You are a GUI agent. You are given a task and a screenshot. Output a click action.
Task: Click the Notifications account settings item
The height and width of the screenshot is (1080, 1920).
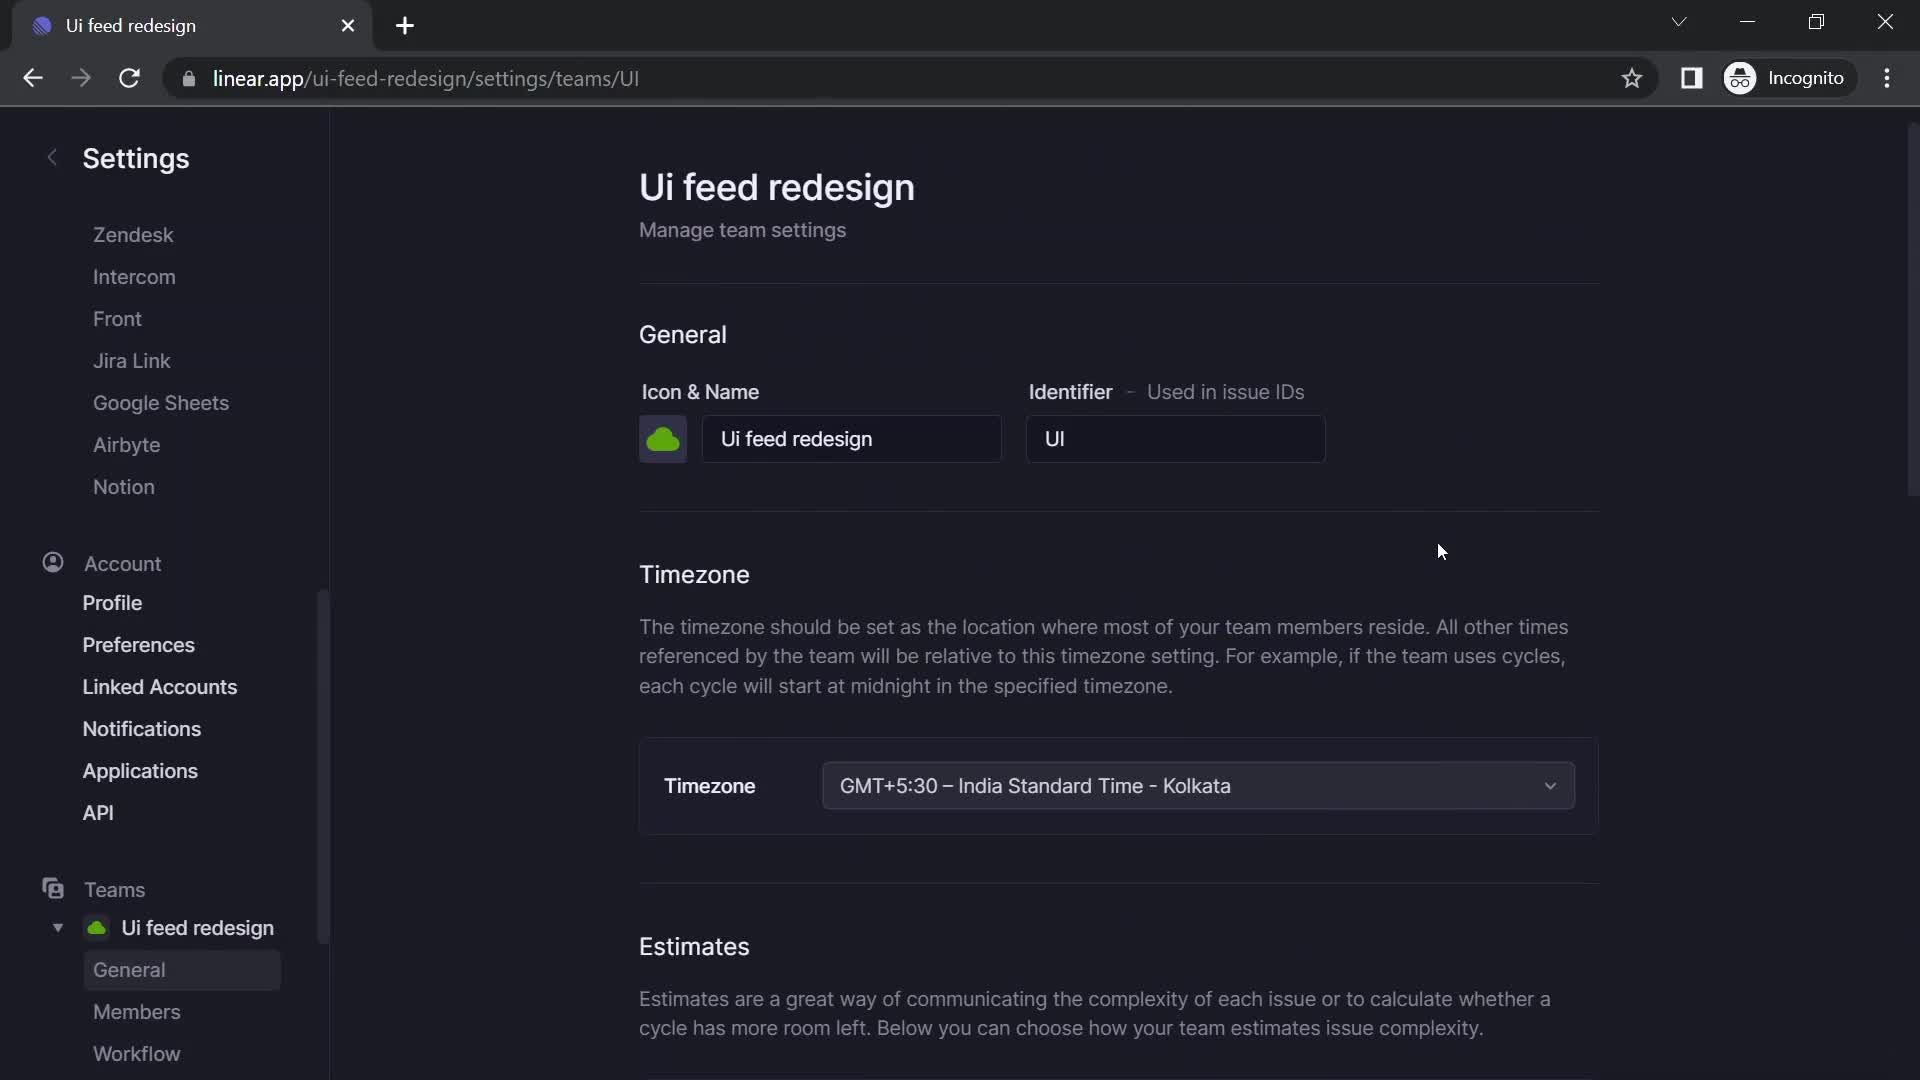click(x=141, y=728)
